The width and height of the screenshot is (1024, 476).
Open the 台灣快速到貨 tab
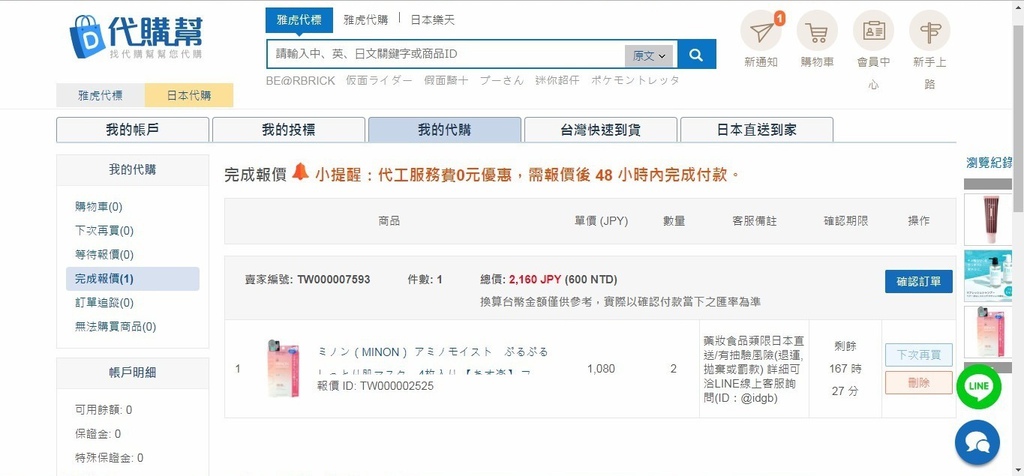[601, 129]
